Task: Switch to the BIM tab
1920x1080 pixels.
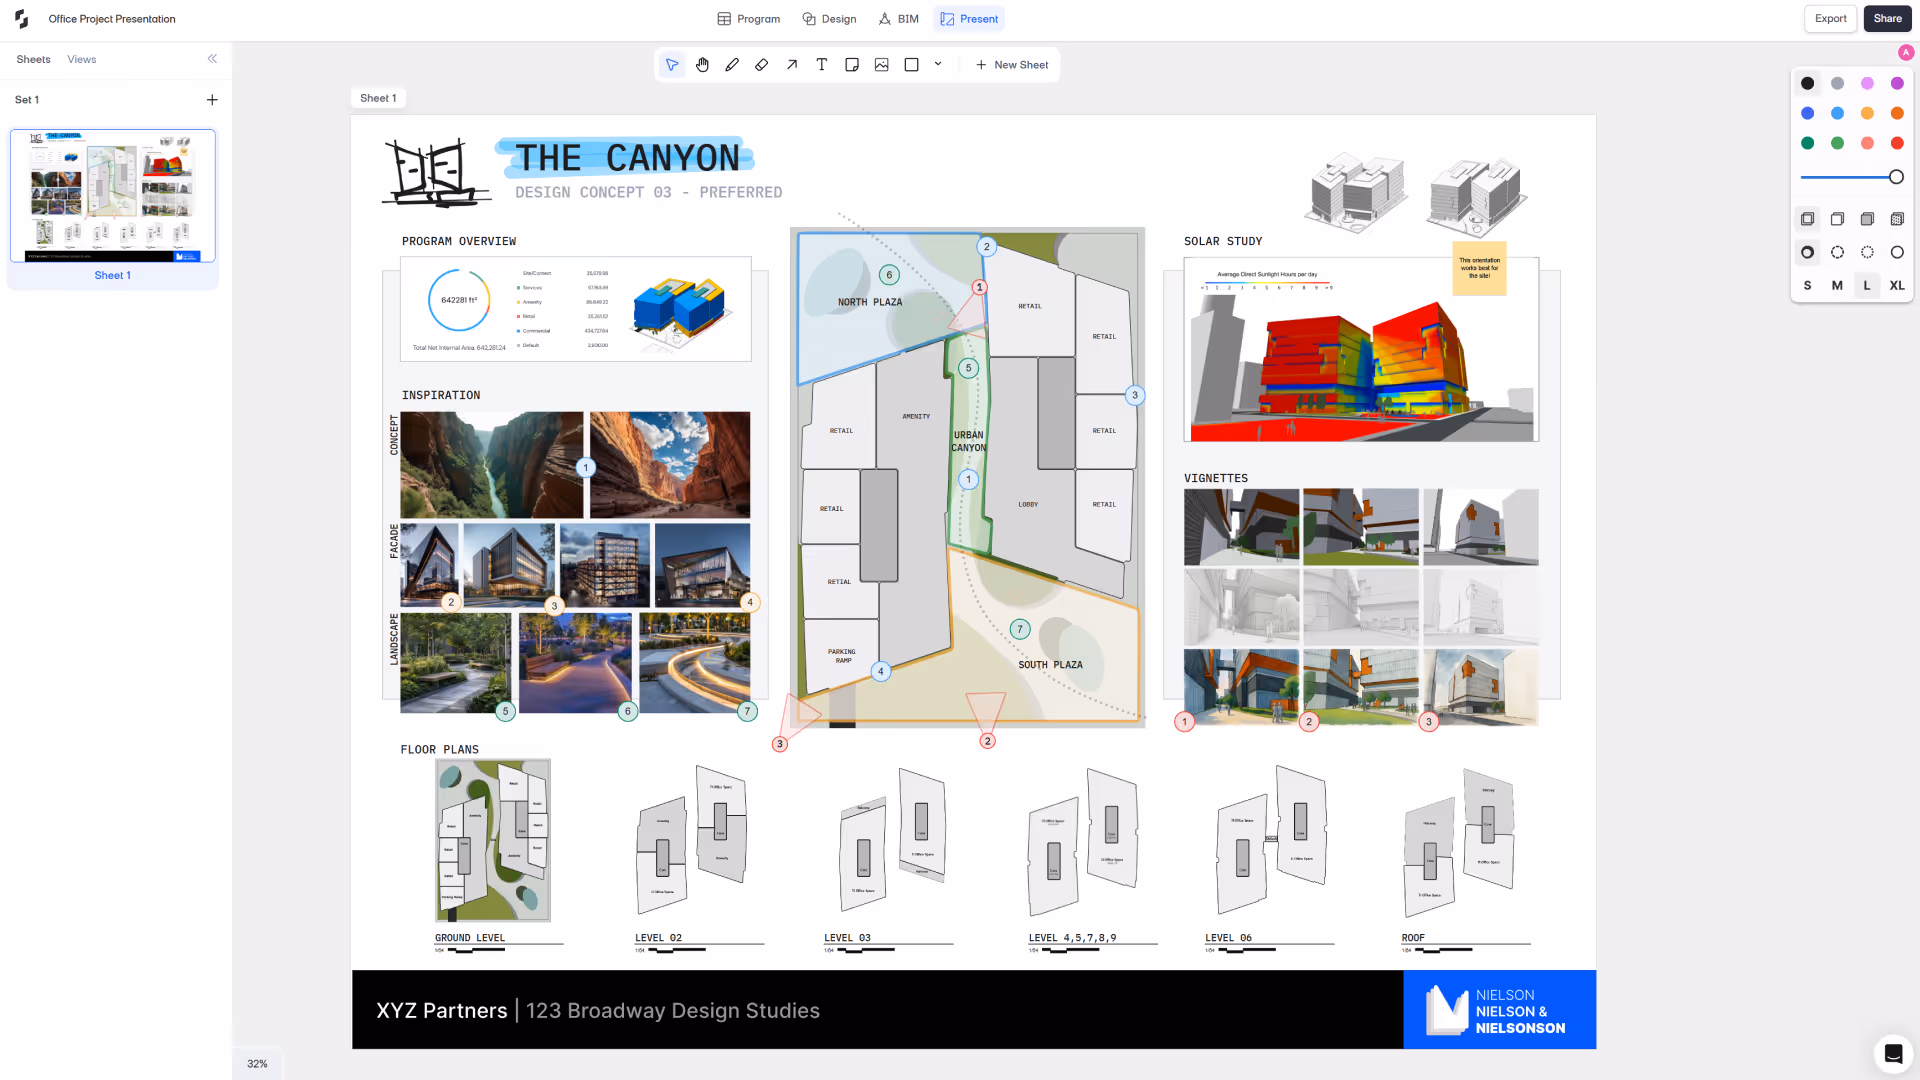Action: [x=899, y=19]
